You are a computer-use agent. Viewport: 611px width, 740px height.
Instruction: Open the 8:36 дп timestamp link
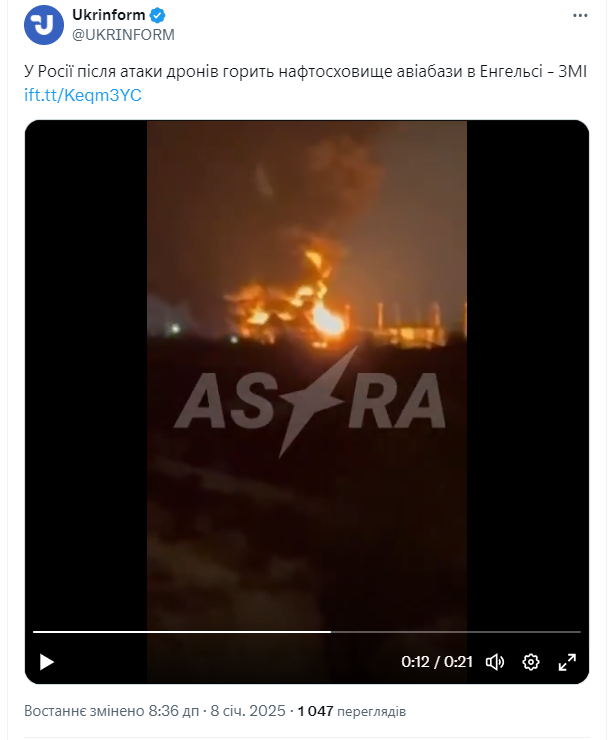tap(174, 711)
